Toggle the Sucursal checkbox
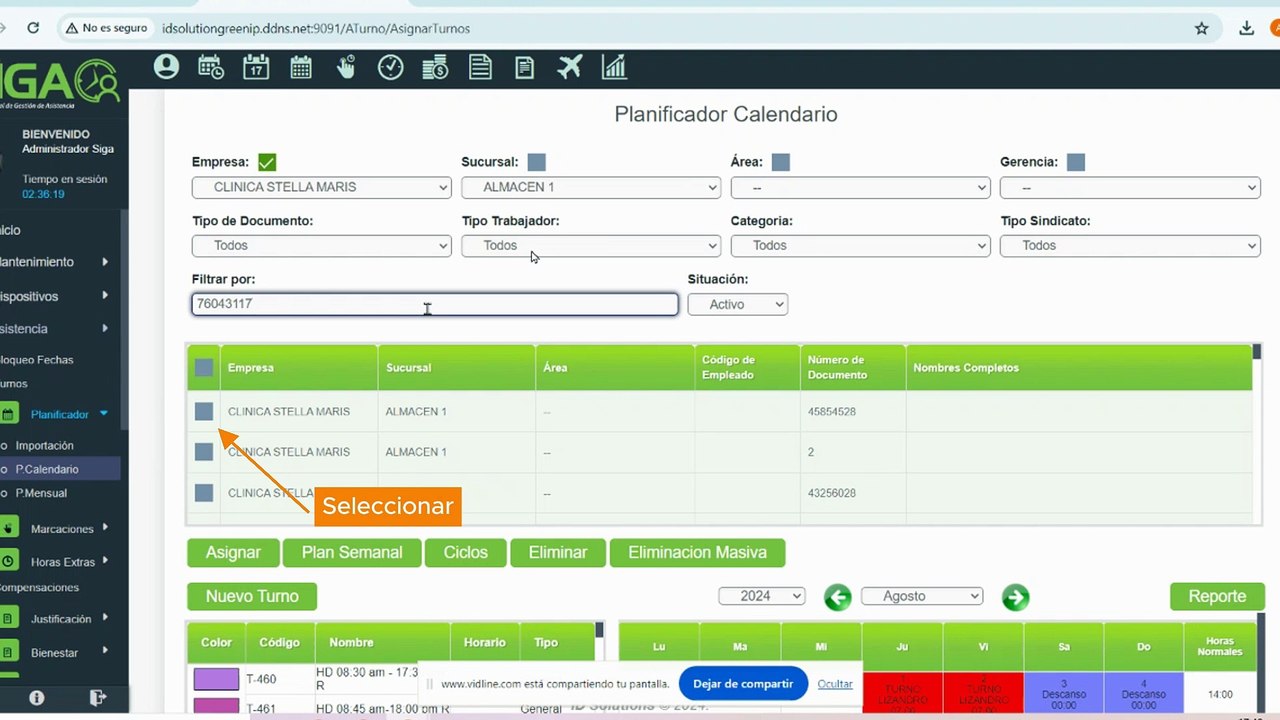The width and height of the screenshot is (1280, 720). (x=536, y=162)
